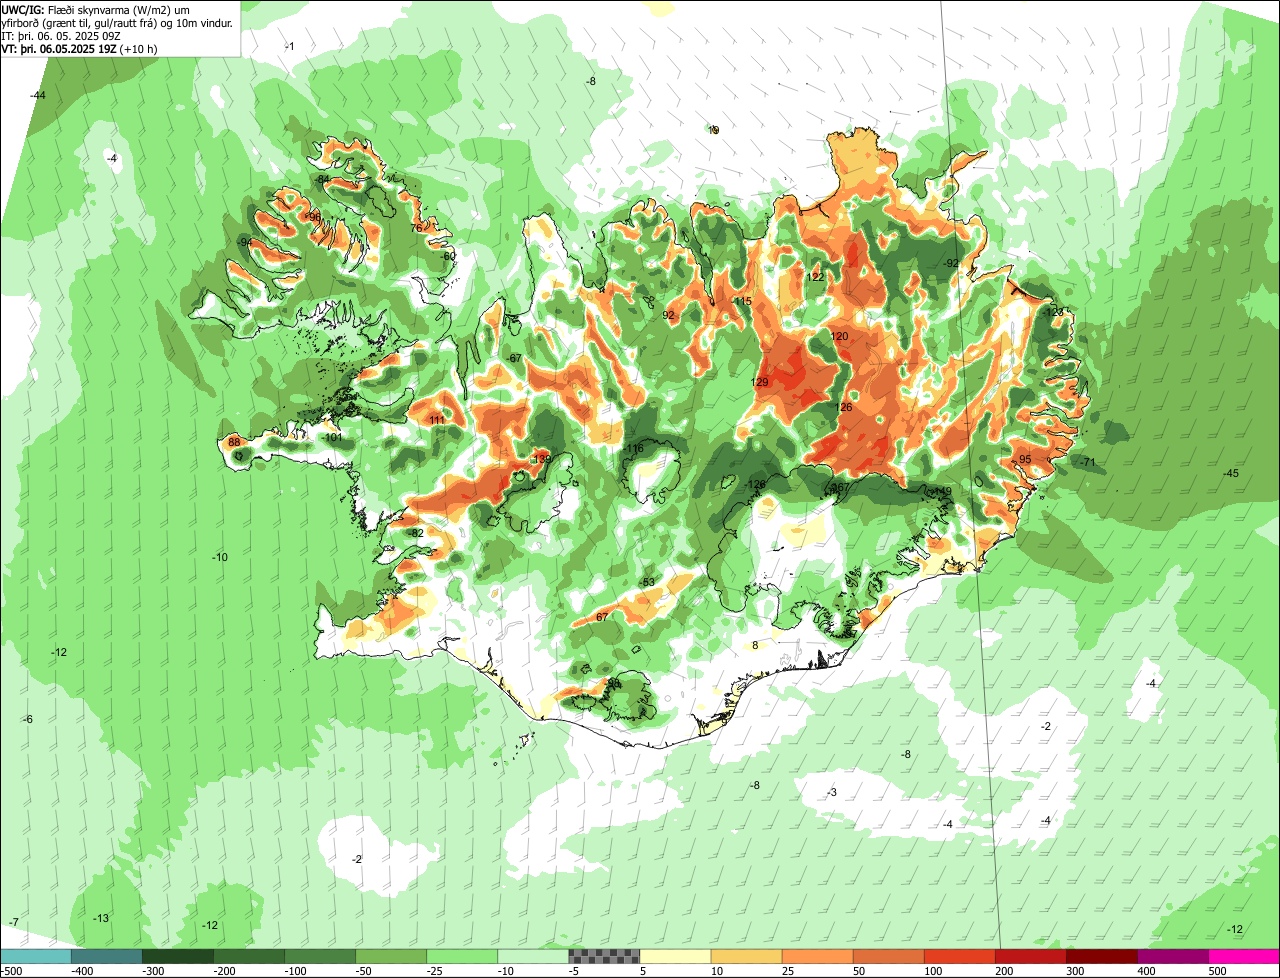Click the ocean value '-7'

pyautogui.click(x=14, y=921)
